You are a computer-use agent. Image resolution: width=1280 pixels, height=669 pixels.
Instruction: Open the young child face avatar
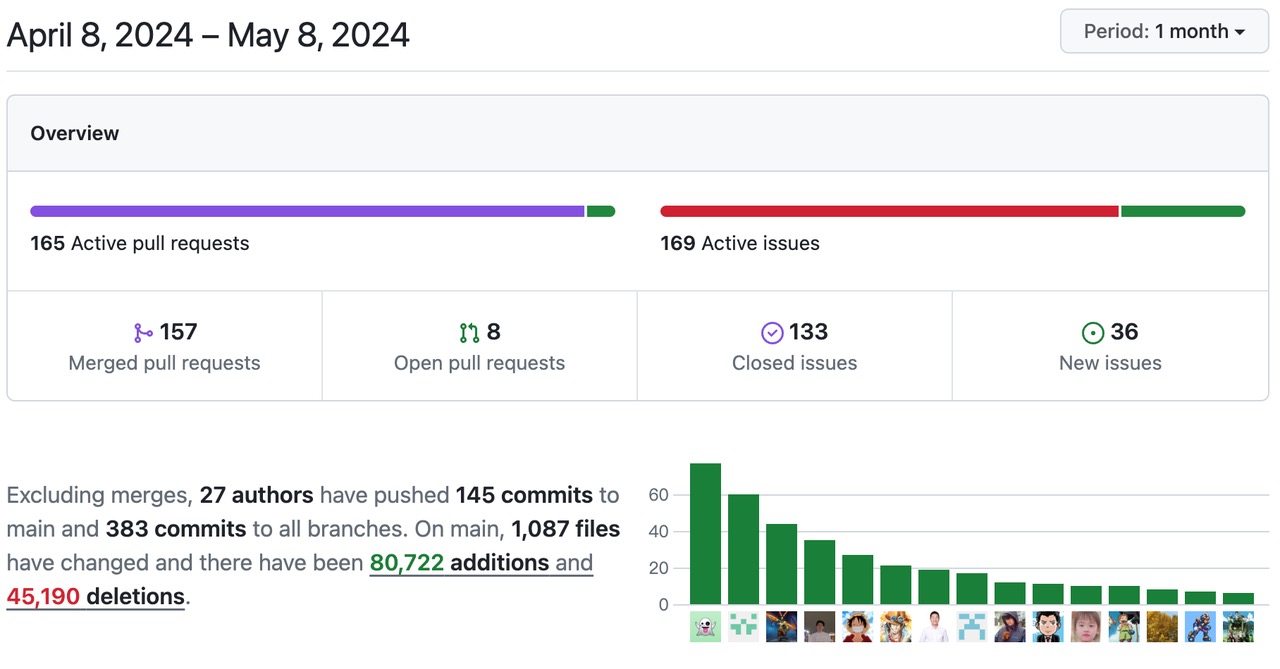[1085, 626]
